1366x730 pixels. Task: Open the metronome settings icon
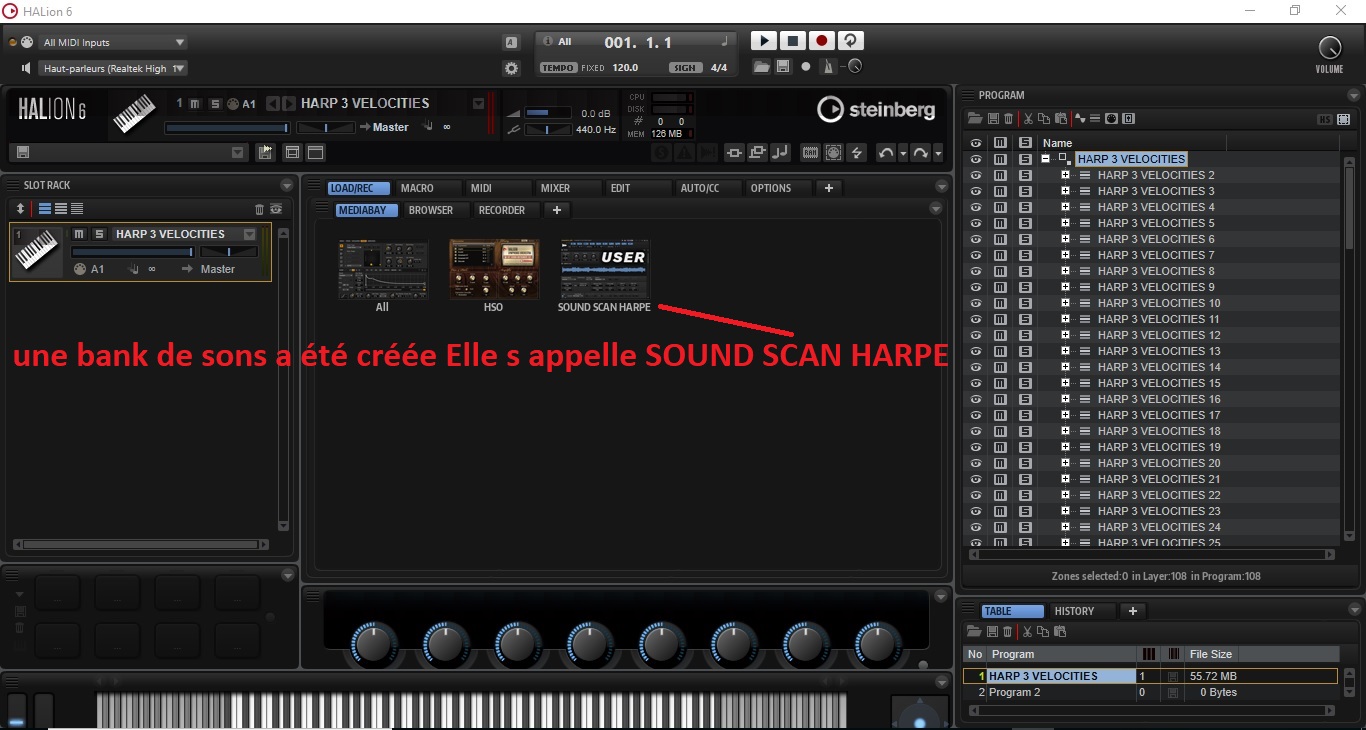point(826,66)
